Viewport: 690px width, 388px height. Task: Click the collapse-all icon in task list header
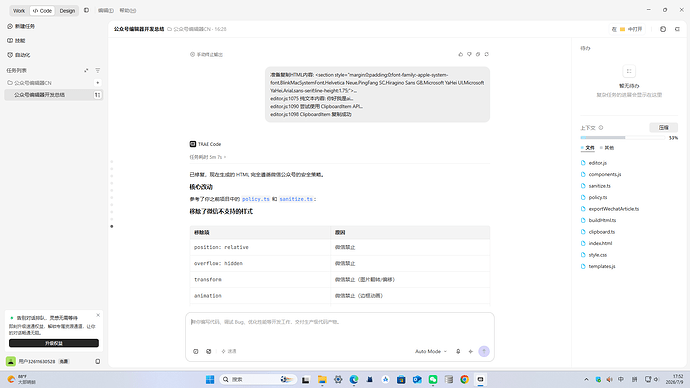click(x=86, y=70)
